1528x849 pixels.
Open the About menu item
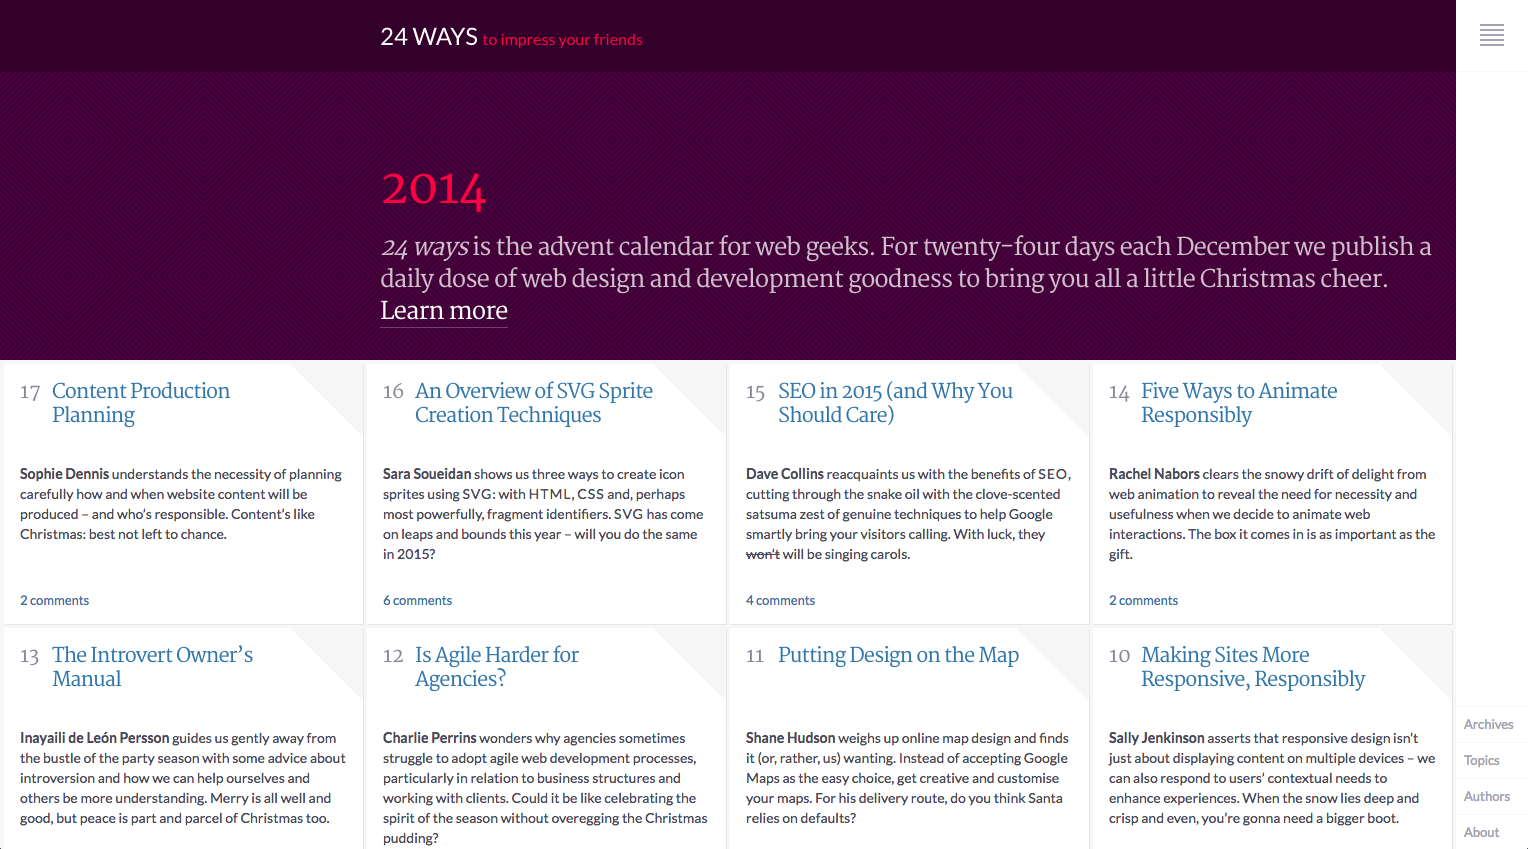click(x=1482, y=833)
